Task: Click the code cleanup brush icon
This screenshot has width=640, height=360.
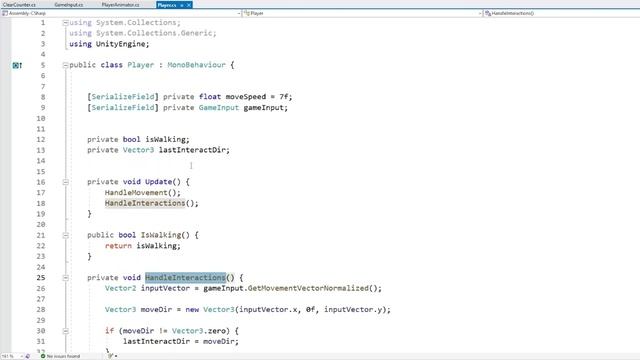Action: pyautogui.click(x=110, y=356)
